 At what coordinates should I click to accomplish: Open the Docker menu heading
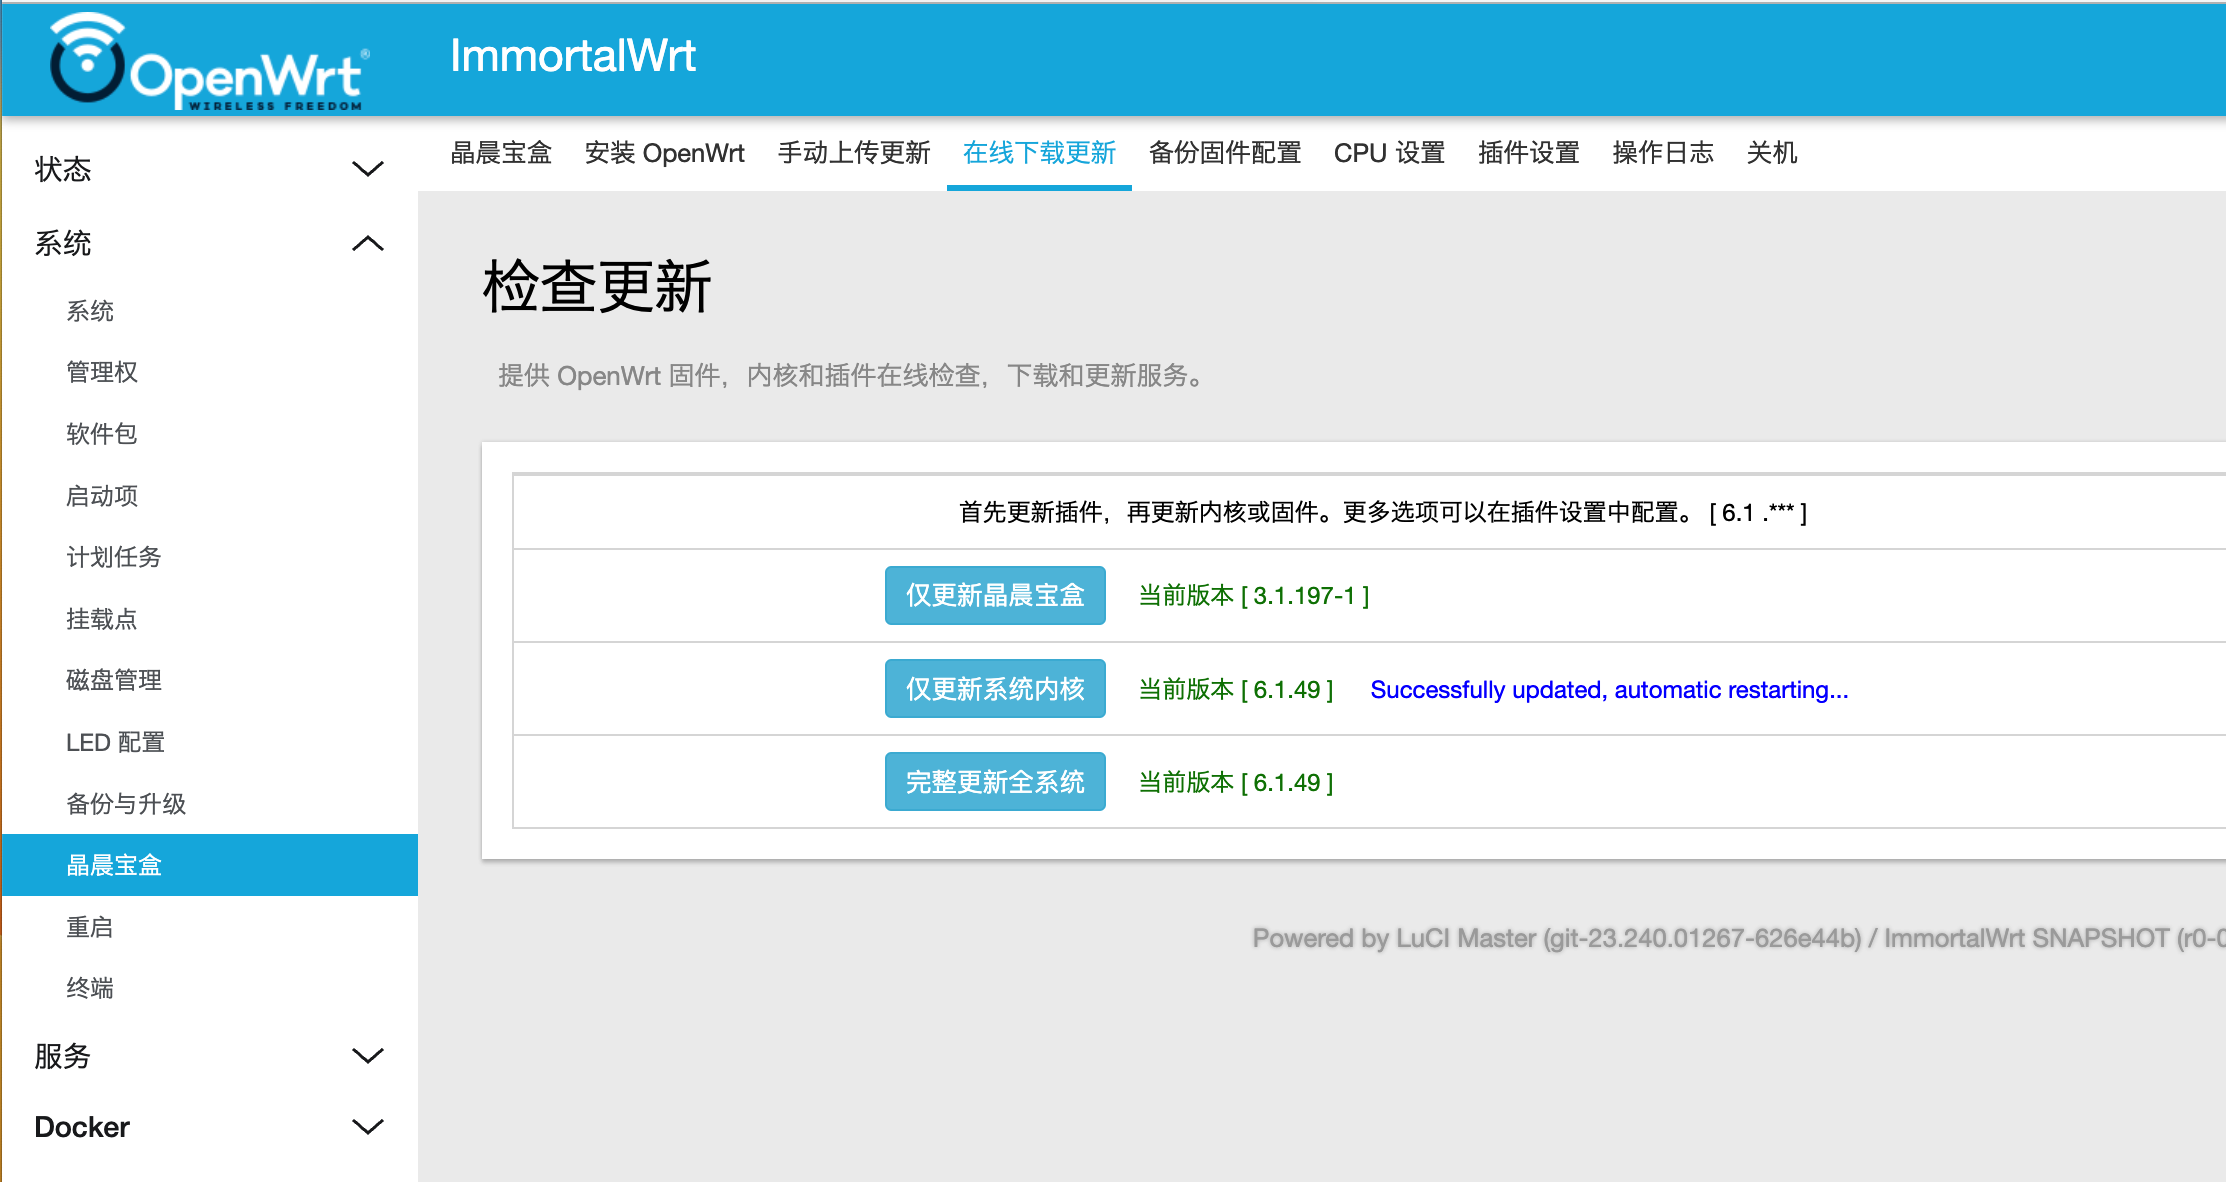[x=82, y=1127]
